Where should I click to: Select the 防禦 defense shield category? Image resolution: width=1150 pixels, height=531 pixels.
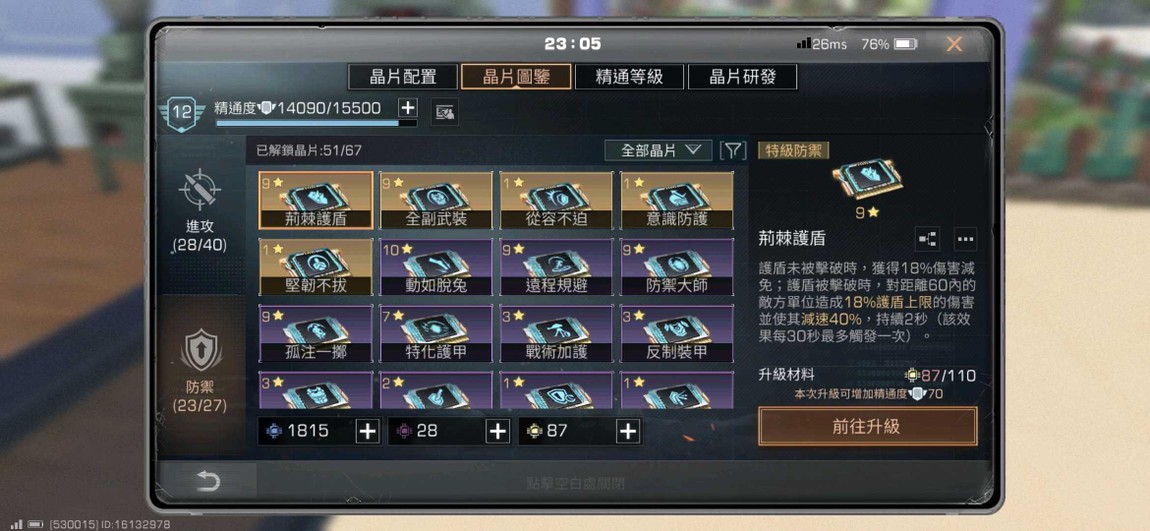(x=200, y=370)
